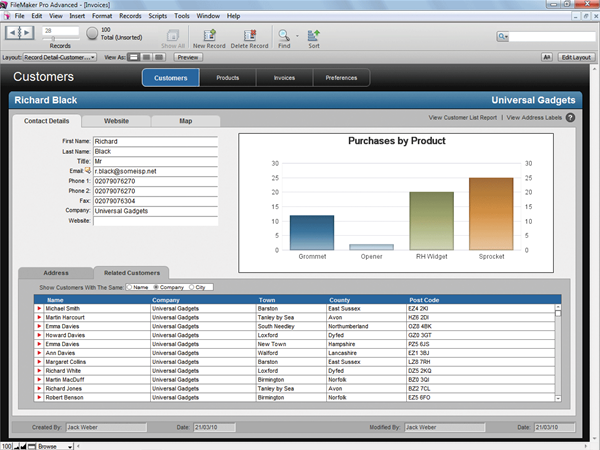600x450 pixels.
Task: Select the Name radio button
Action: click(129, 287)
